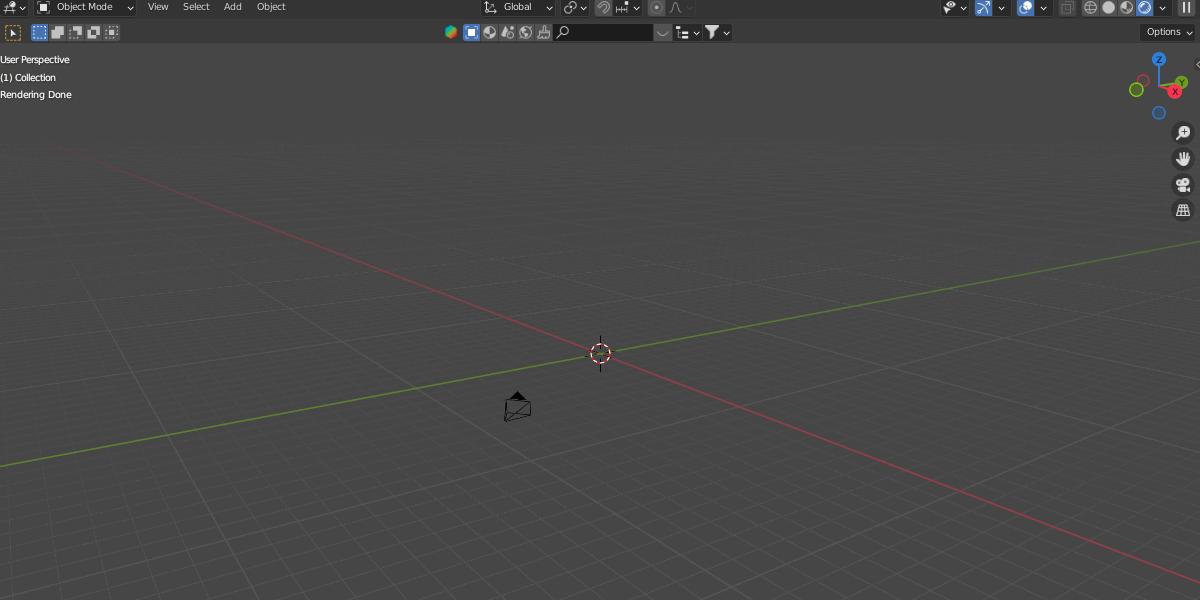Click the negative Z axis gizmo circle
This screenshot has width=1200, height=600.
coord(1159,113)
